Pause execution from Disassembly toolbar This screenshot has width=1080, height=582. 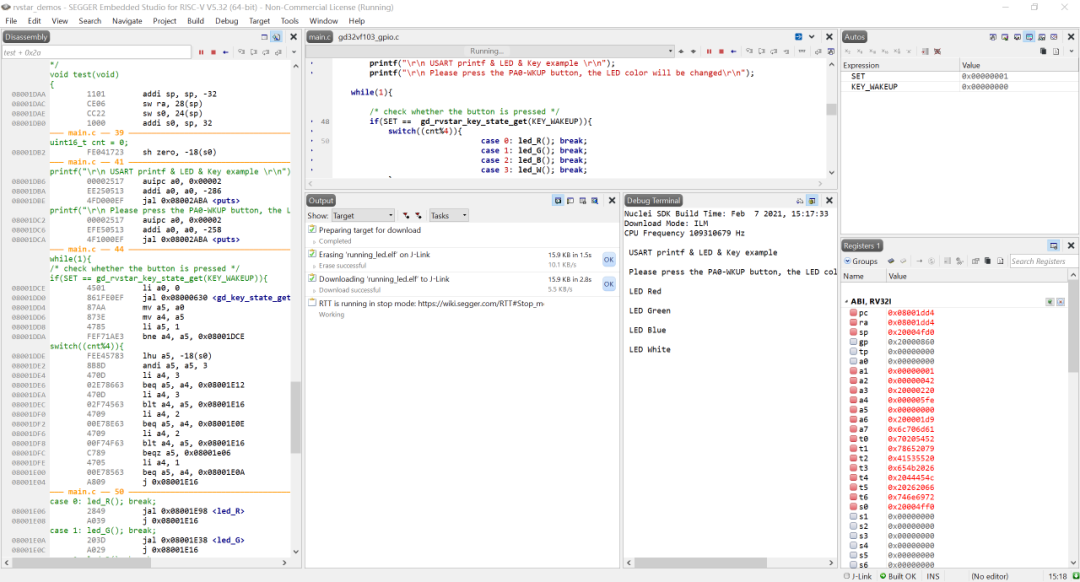coord(201,52)
